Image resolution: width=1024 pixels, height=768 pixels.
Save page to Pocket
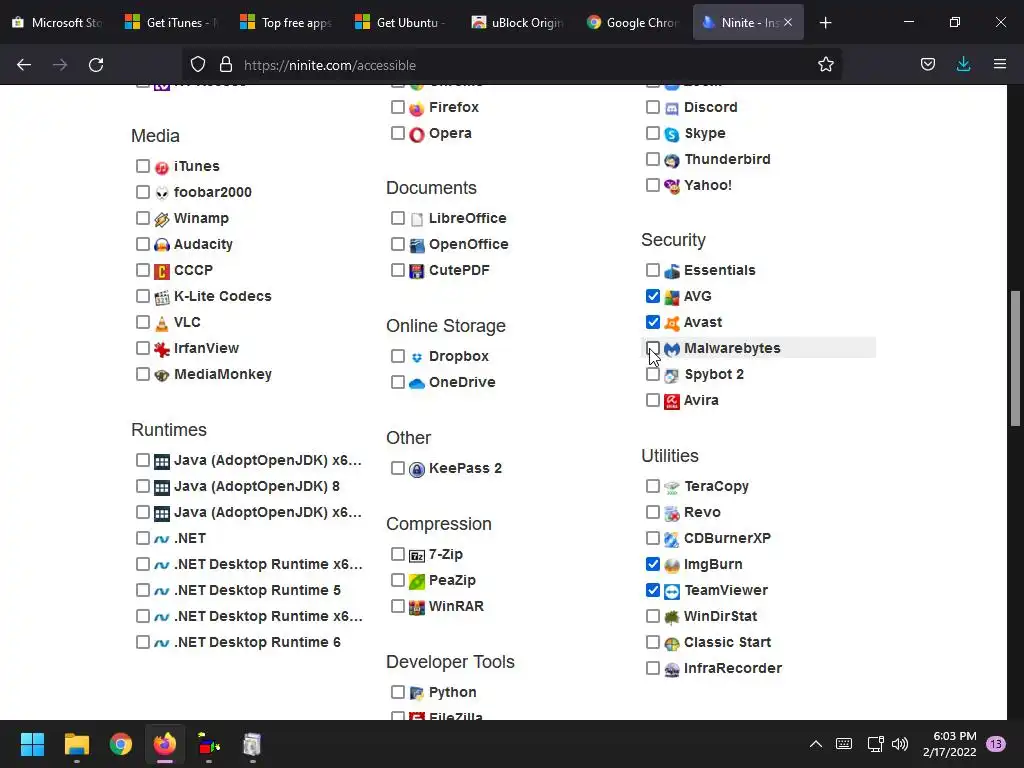927,65
